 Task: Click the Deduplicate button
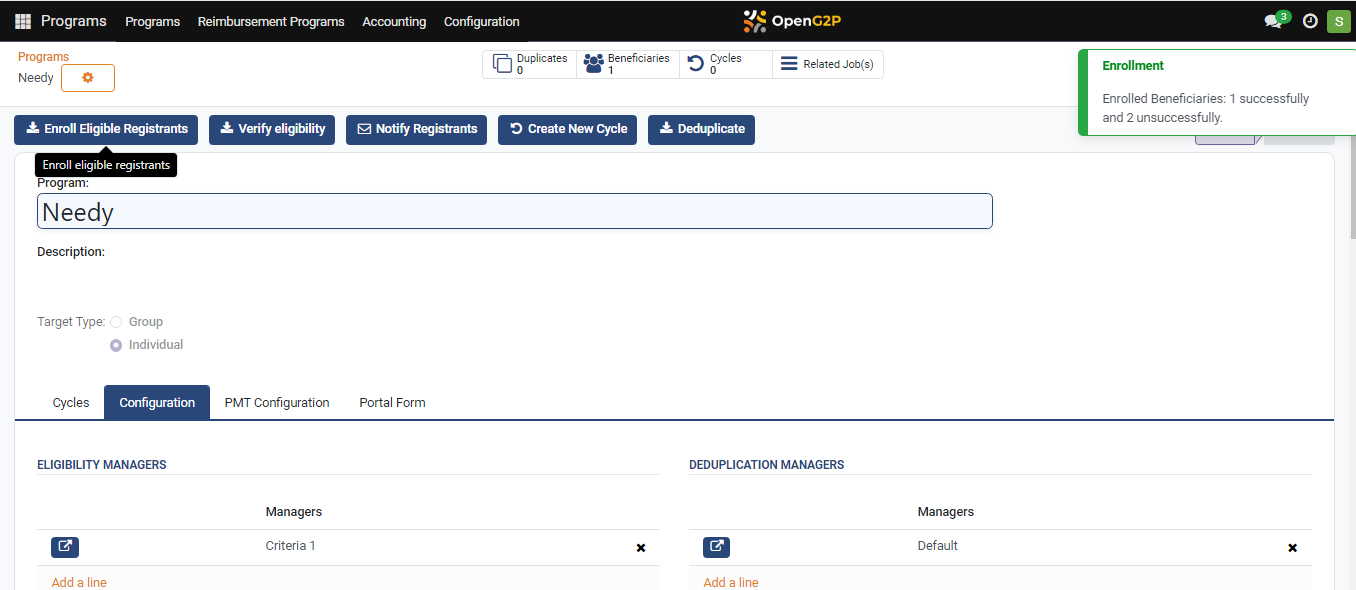[701, 129]
